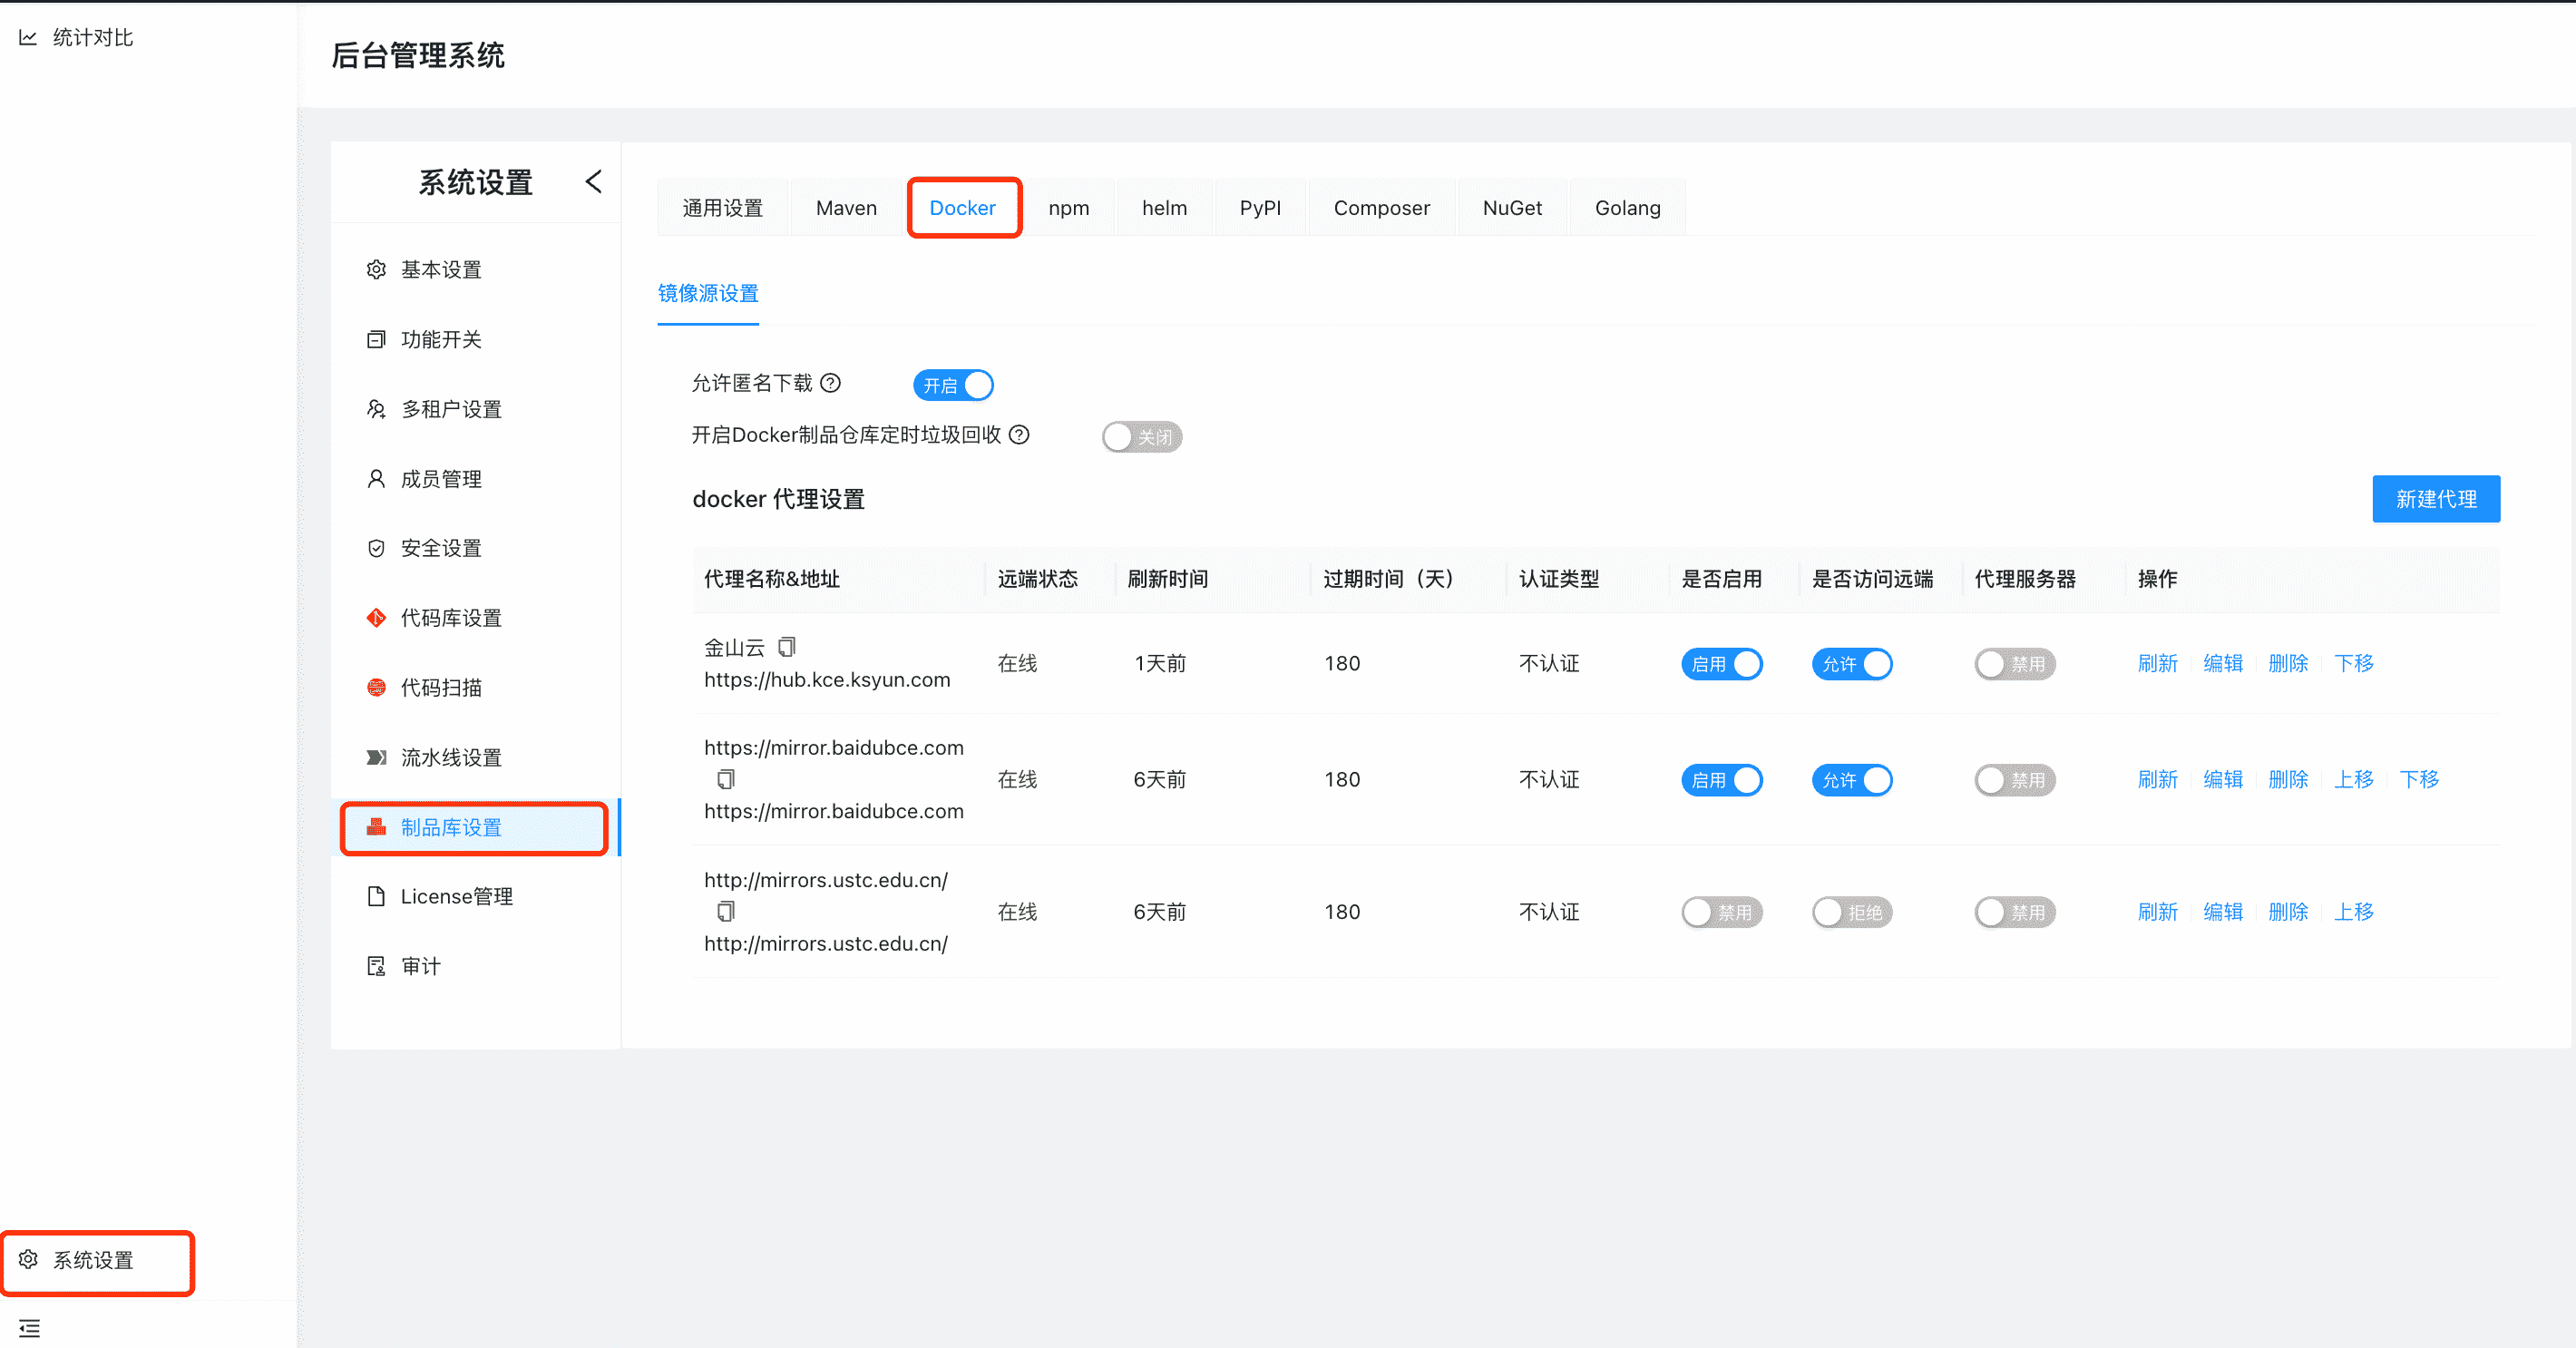The width and height of the screenshot is (2576, 1348).
Task: Collapse the 系统设置 left panel
Action: (595, 184)
